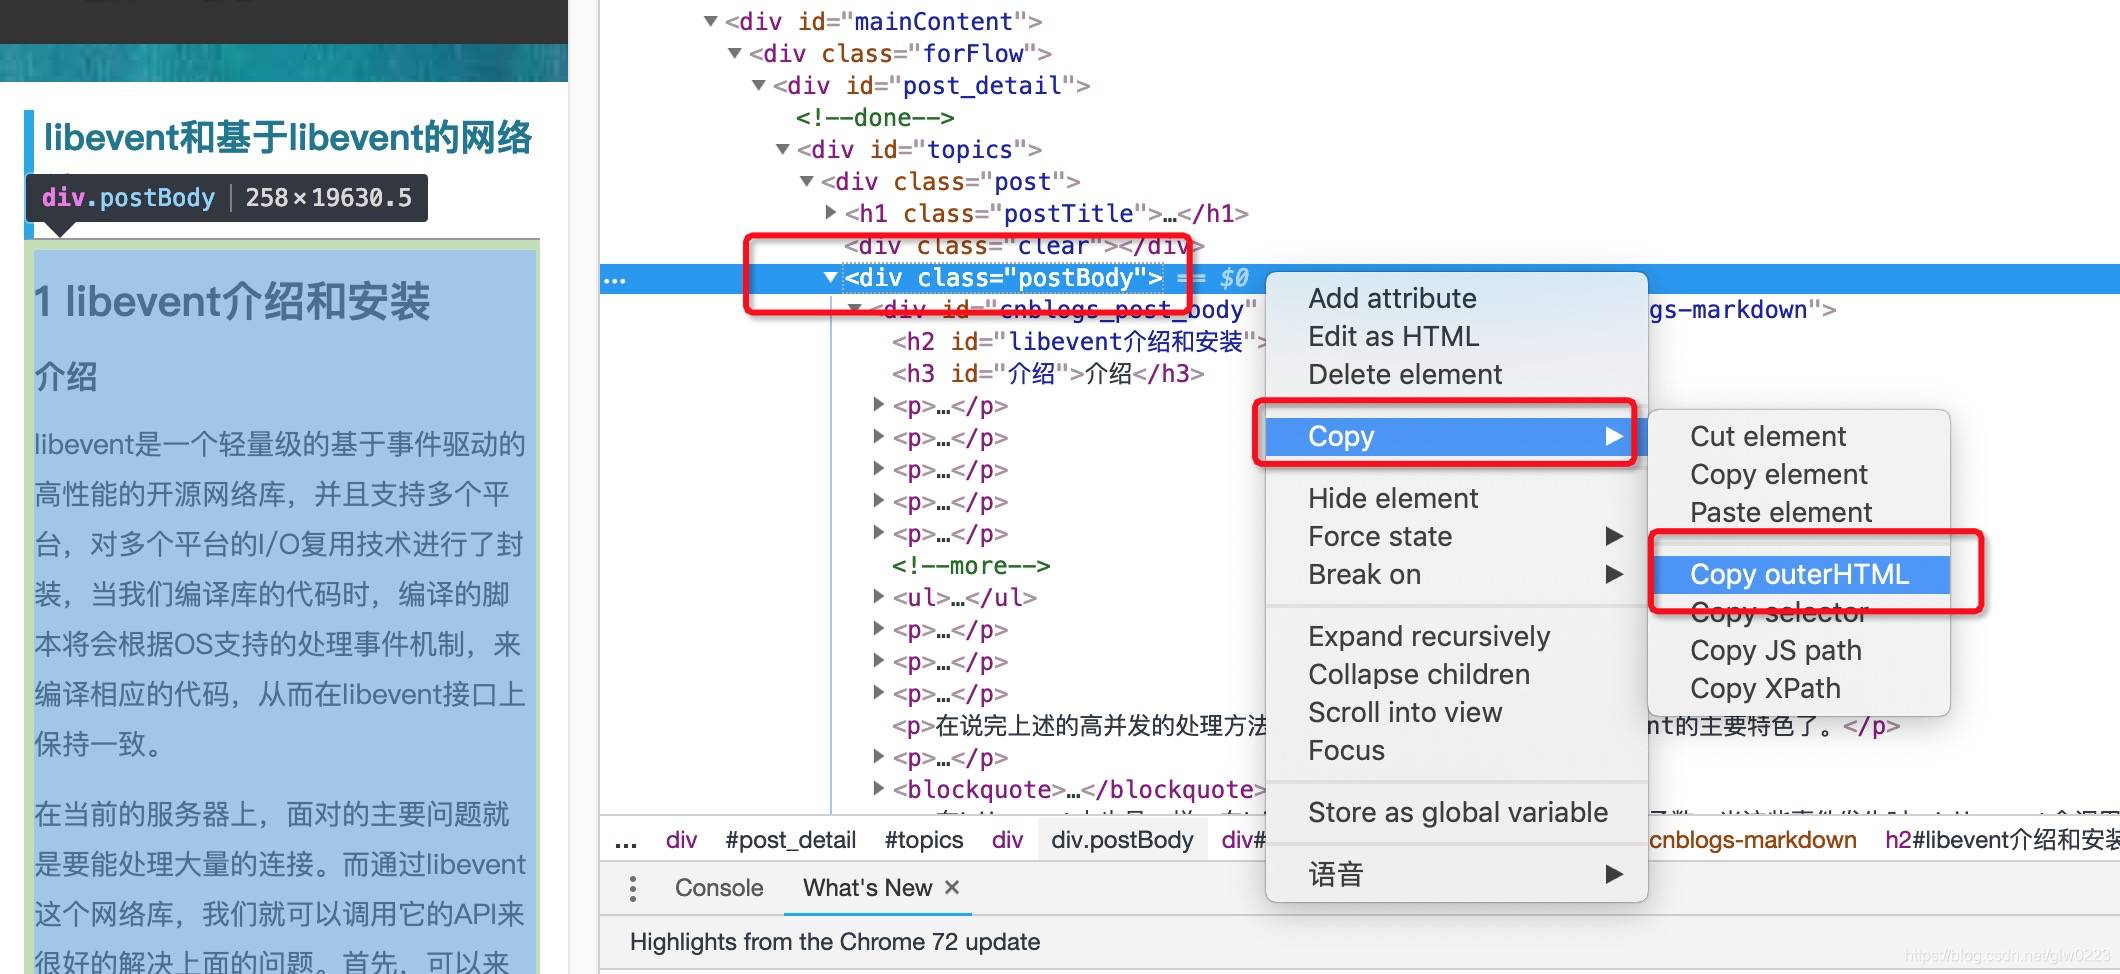Expand the blockquote element node
The width and height of the screenshot is (2120, 974).
pos(879,789)
